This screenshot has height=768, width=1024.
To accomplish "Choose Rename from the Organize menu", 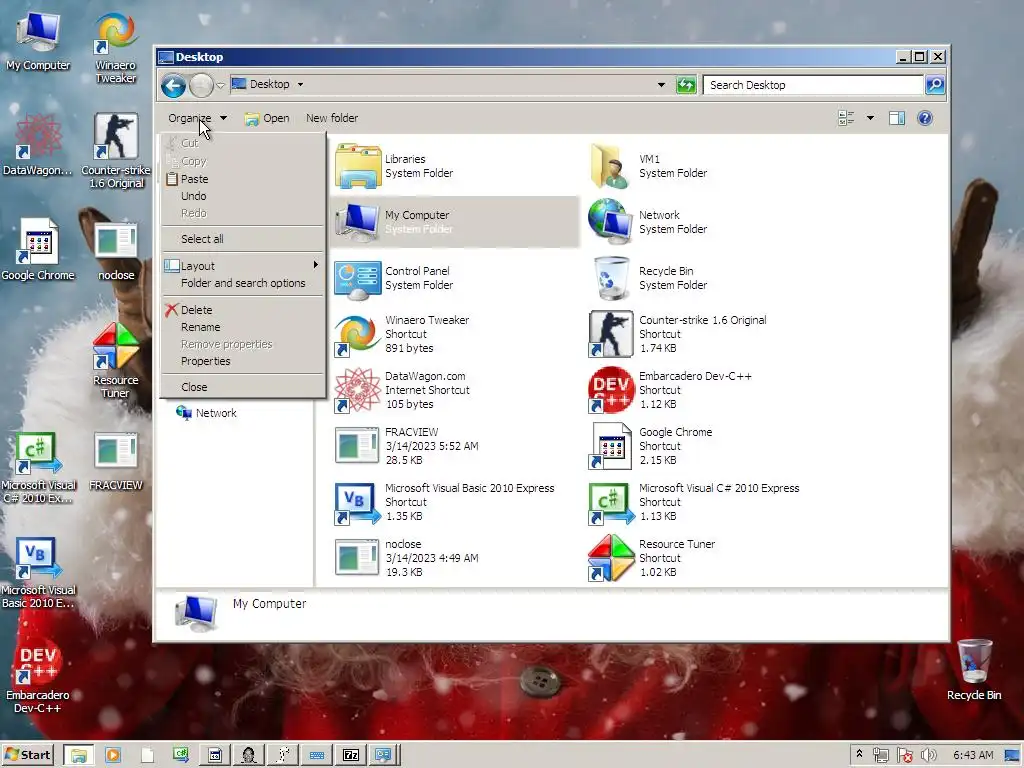I will [243, 327].
